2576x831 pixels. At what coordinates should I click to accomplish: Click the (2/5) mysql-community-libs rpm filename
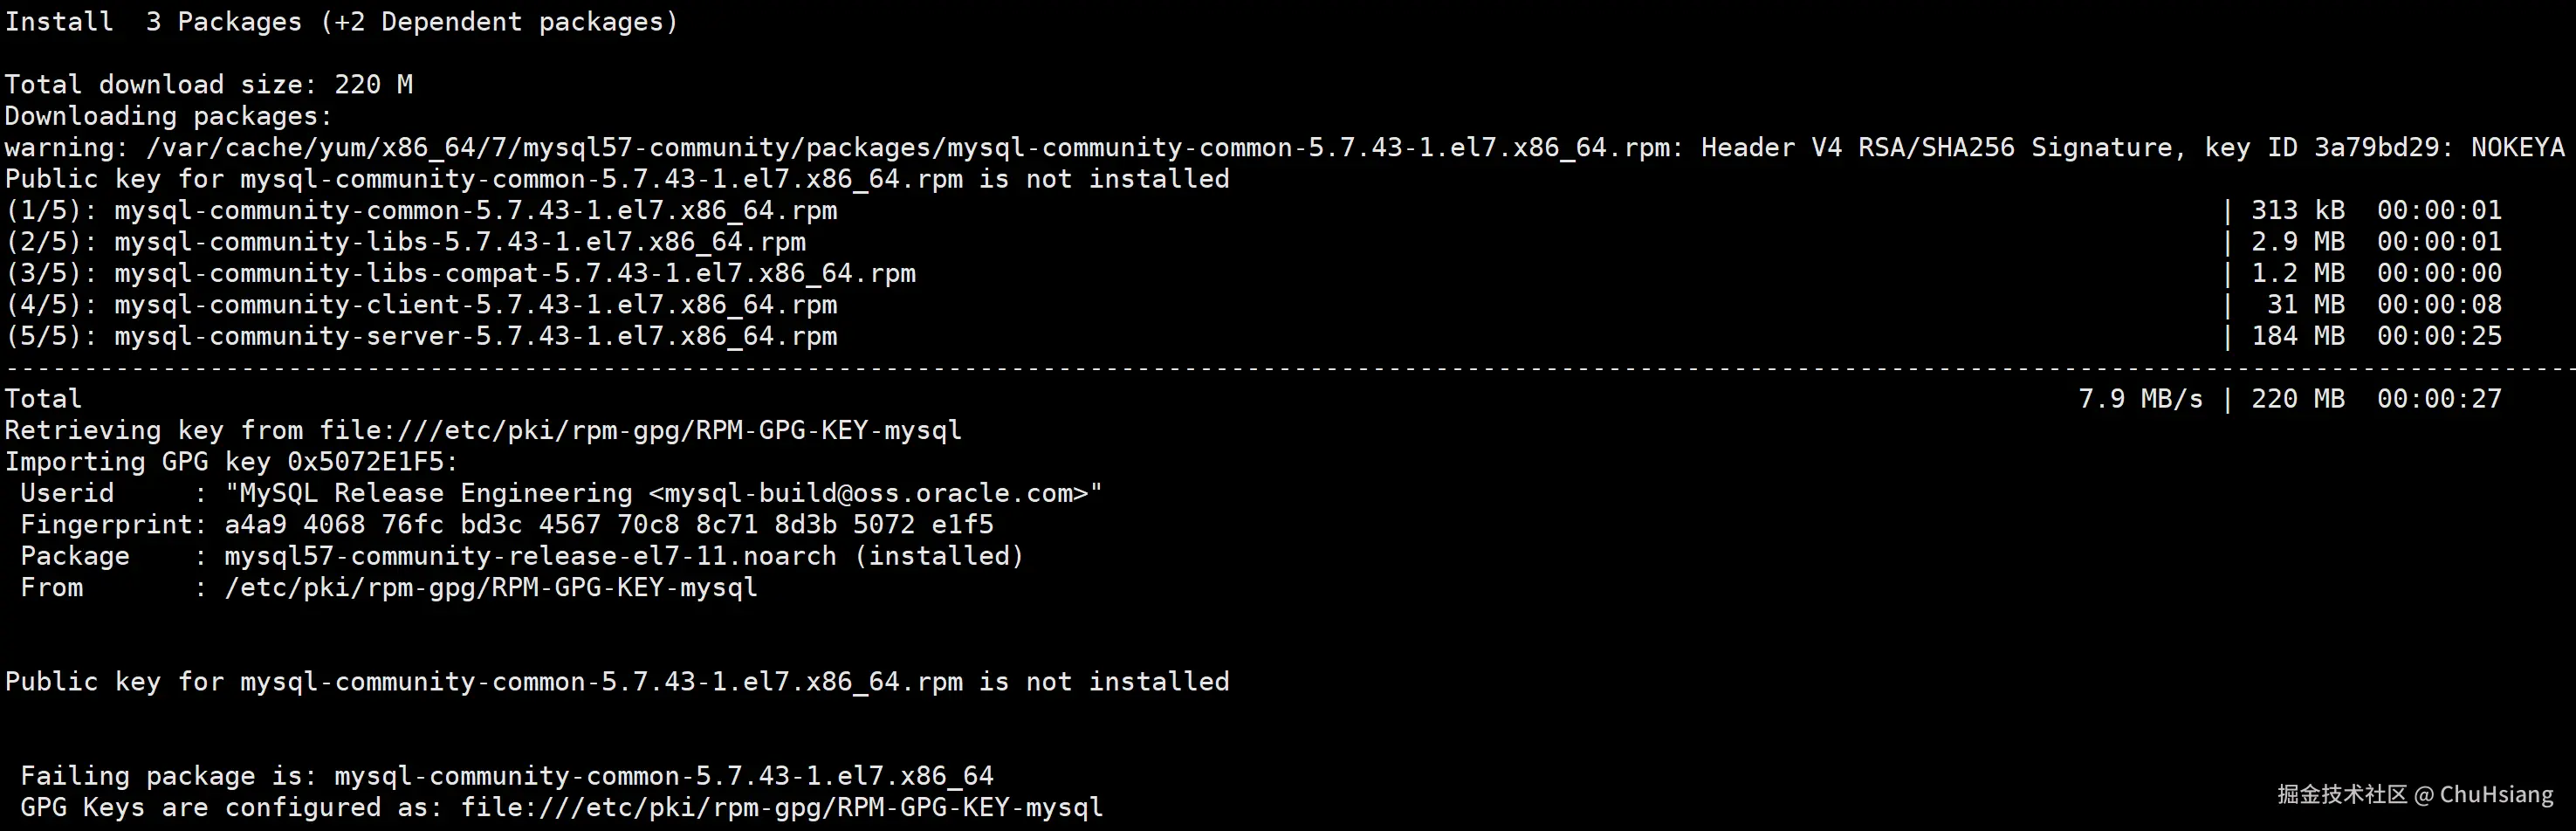[x=459, y=242]
